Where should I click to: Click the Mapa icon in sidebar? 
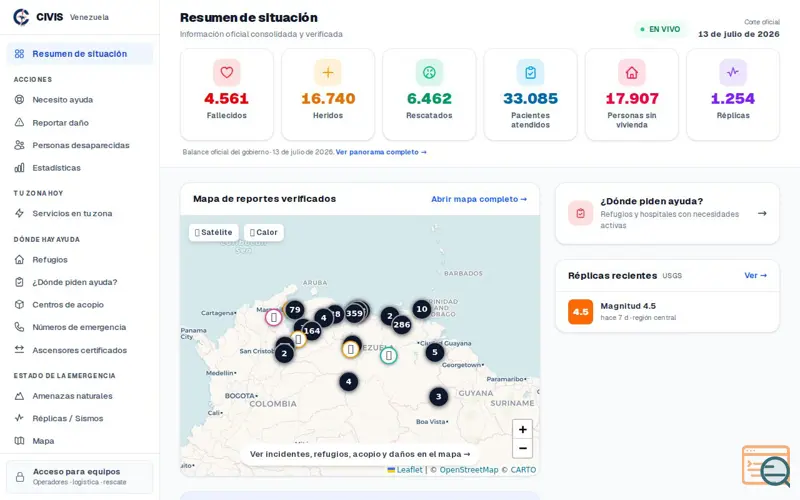pyautogui.click(x=19, y=440)
